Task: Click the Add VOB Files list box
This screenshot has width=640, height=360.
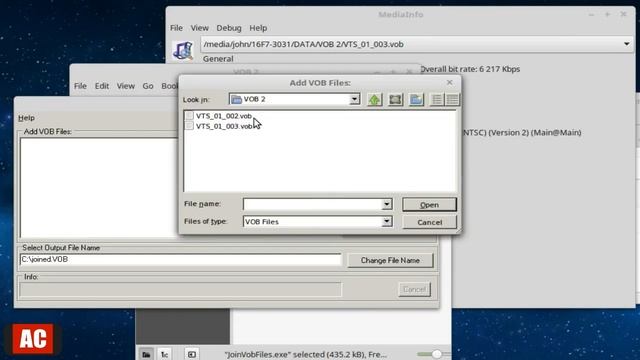Action: [99, 188]
